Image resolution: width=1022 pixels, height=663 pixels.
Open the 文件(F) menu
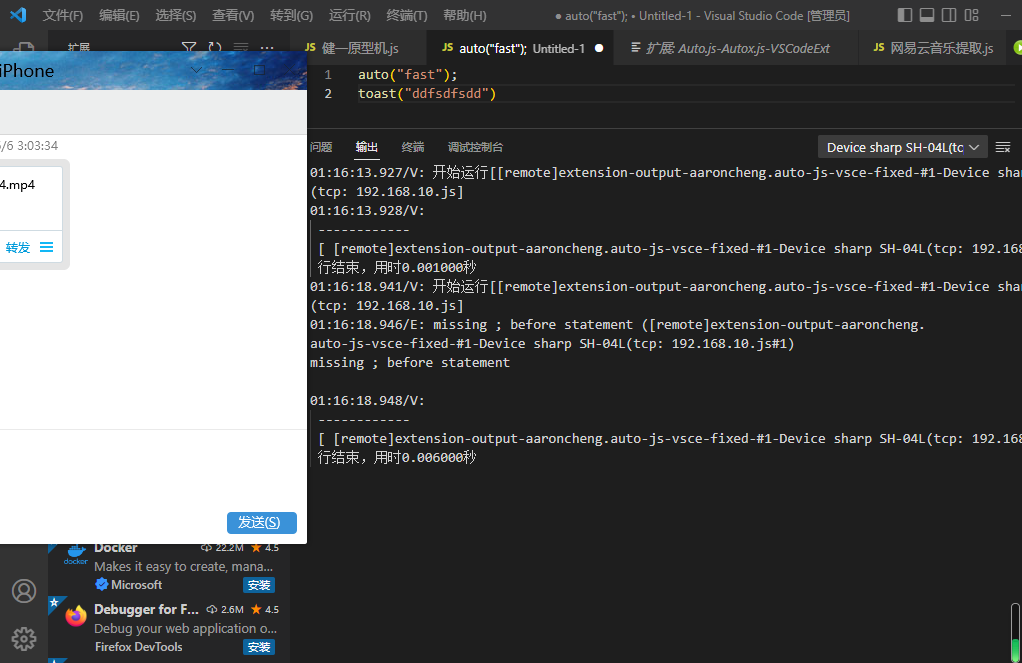pyautogui.click(x=63, y=15)
